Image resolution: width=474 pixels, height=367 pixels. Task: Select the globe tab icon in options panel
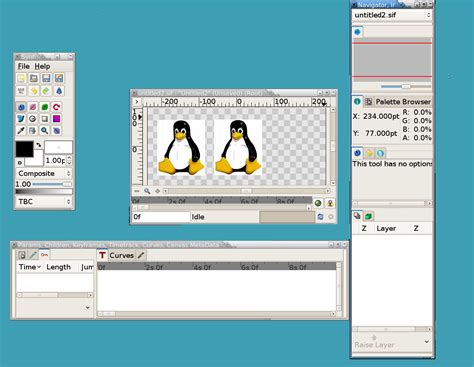[380, 153]
